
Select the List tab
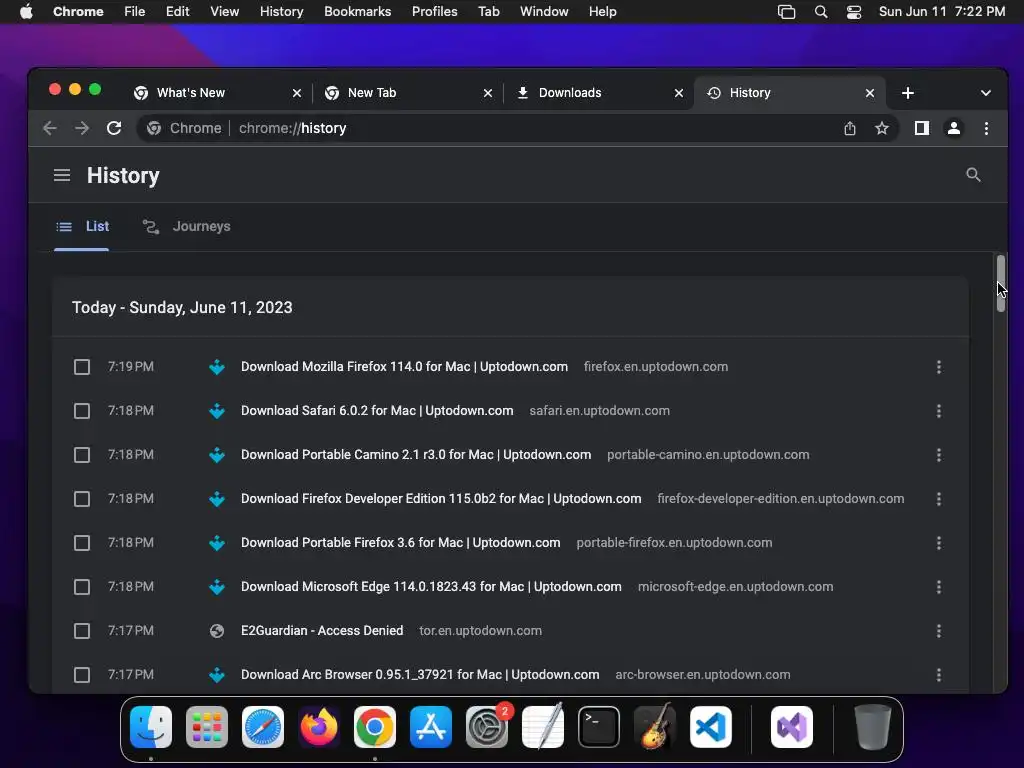[82, 227]
